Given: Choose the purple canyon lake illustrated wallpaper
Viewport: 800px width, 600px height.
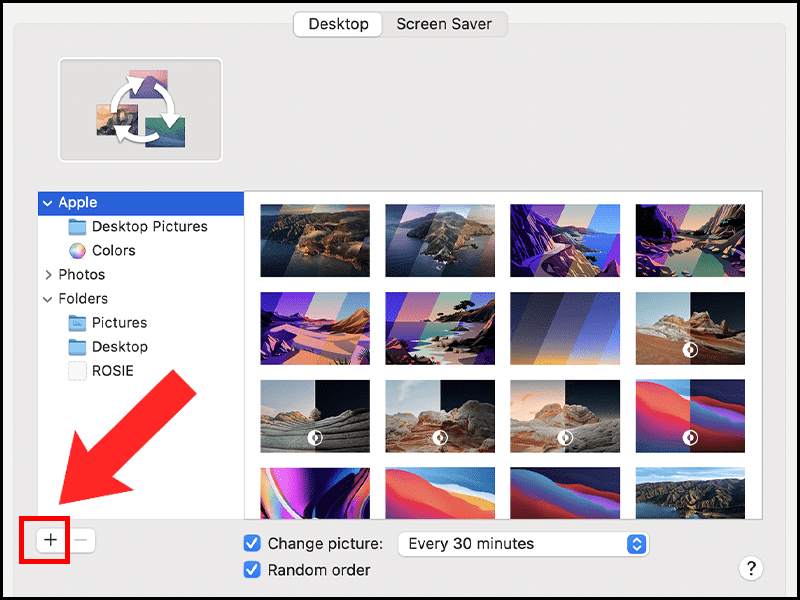Looking at the screenshot, I should point(690,241).
